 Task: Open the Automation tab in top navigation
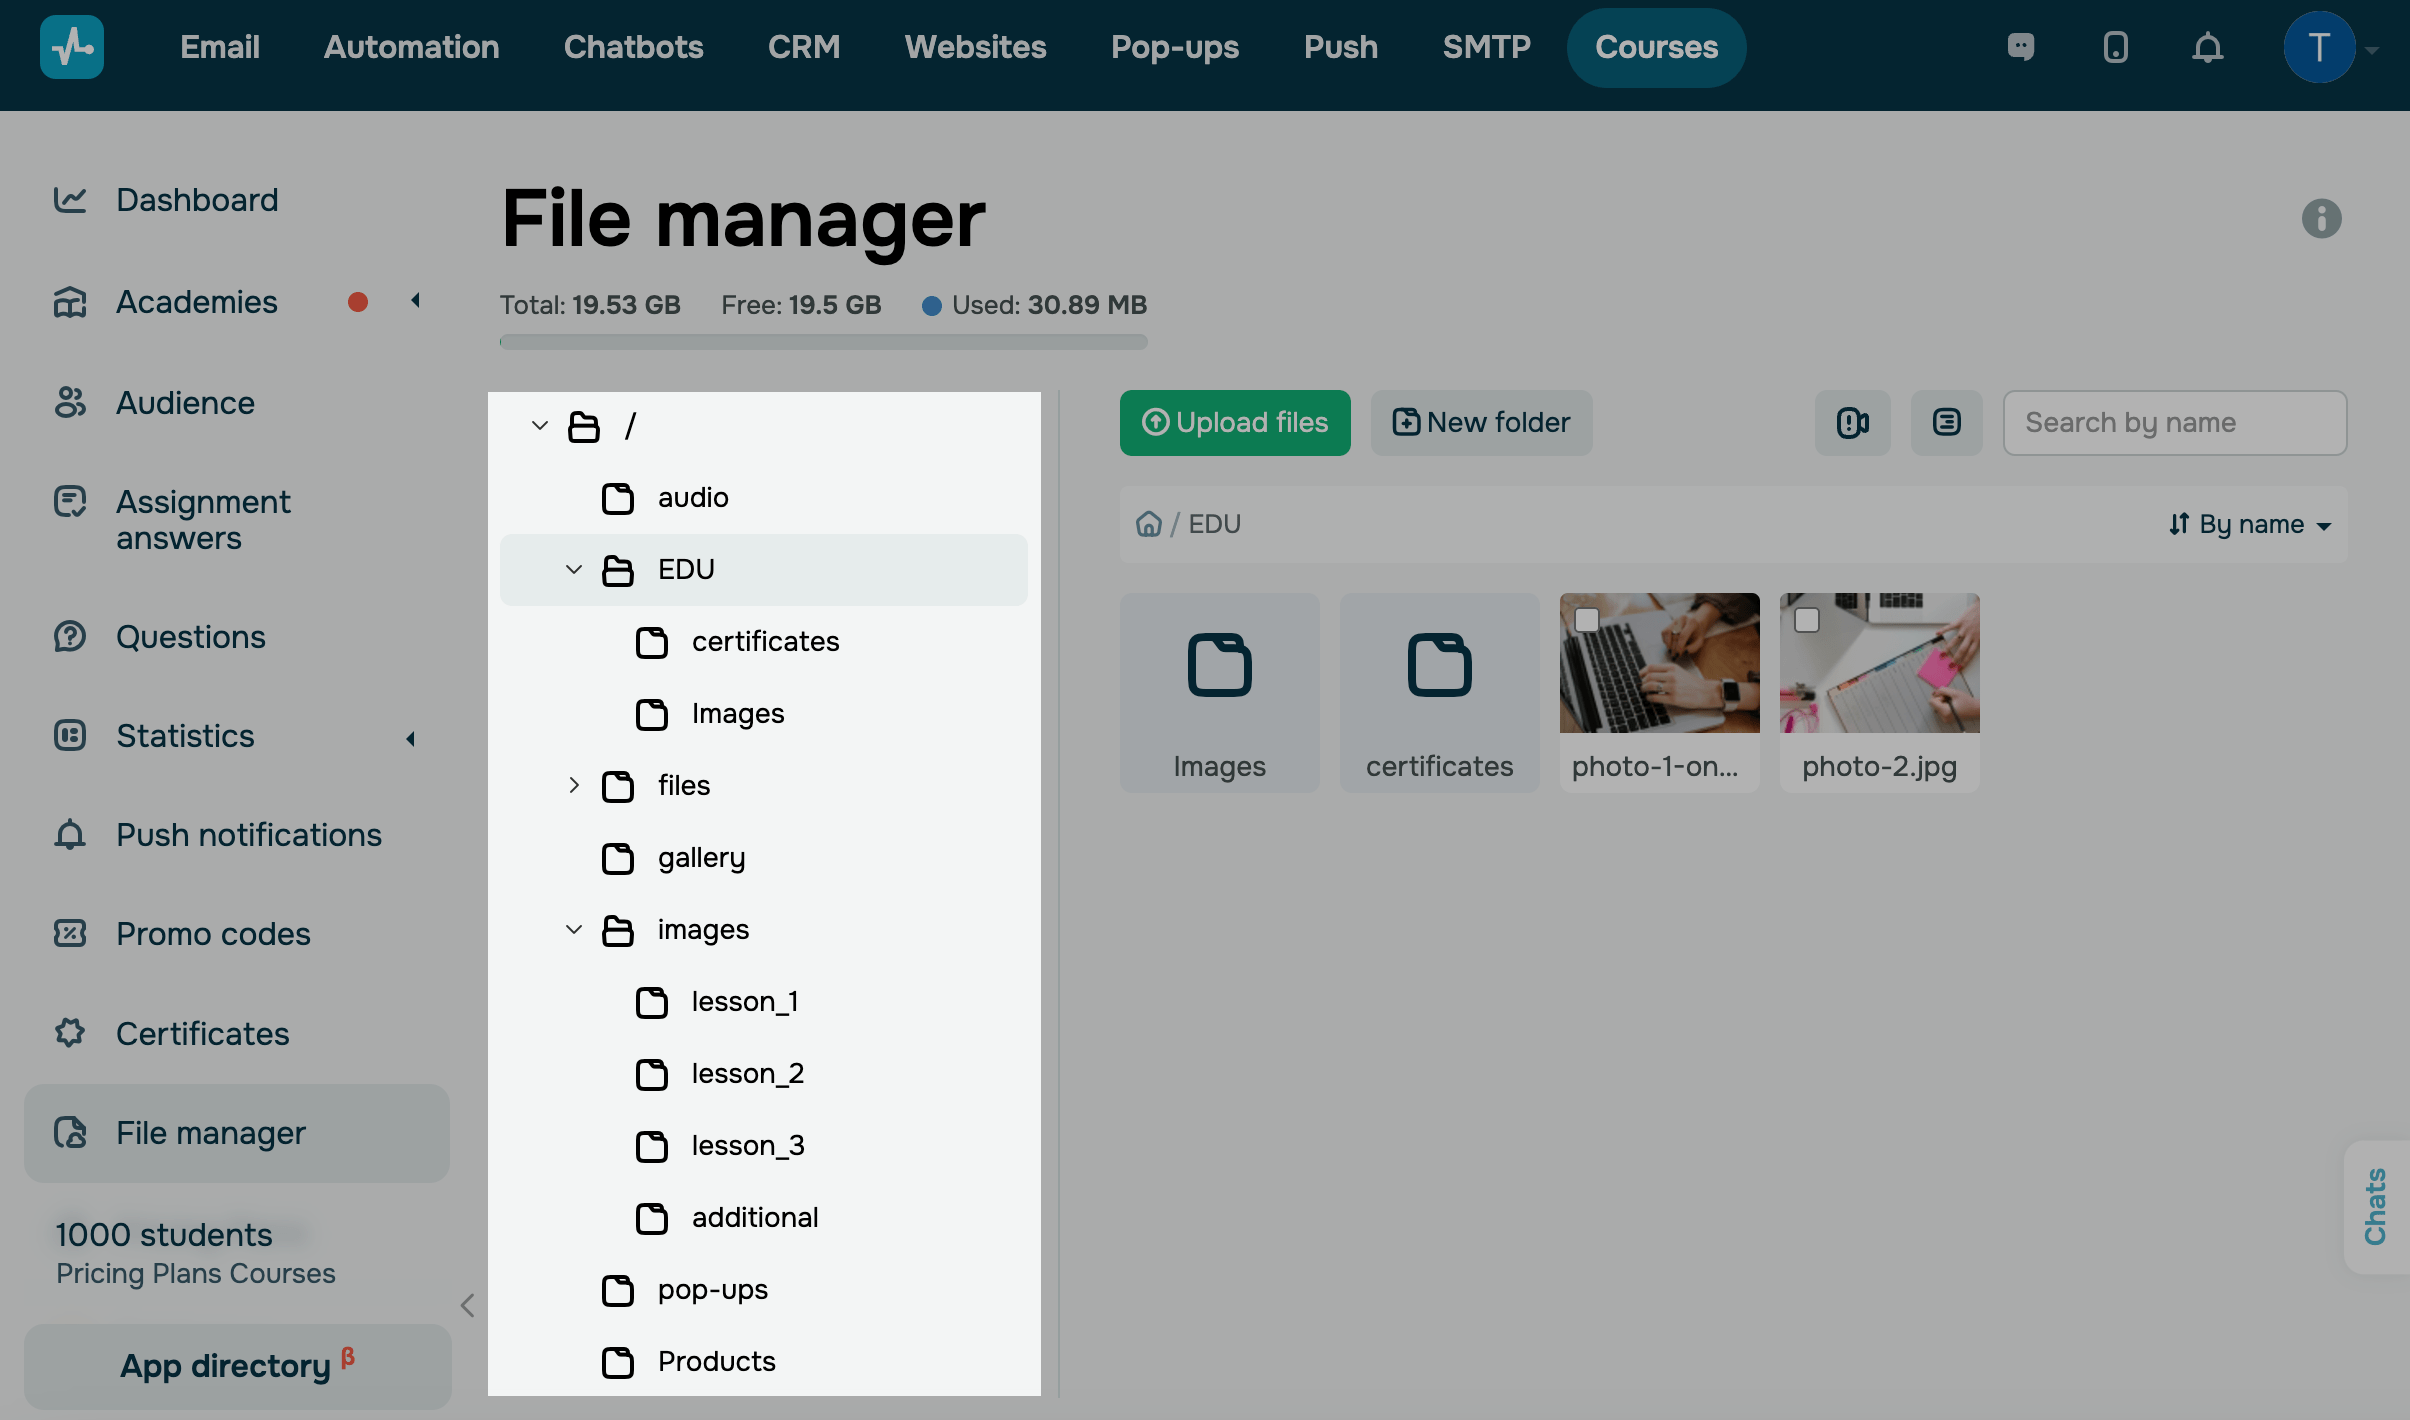click(411, 47)
